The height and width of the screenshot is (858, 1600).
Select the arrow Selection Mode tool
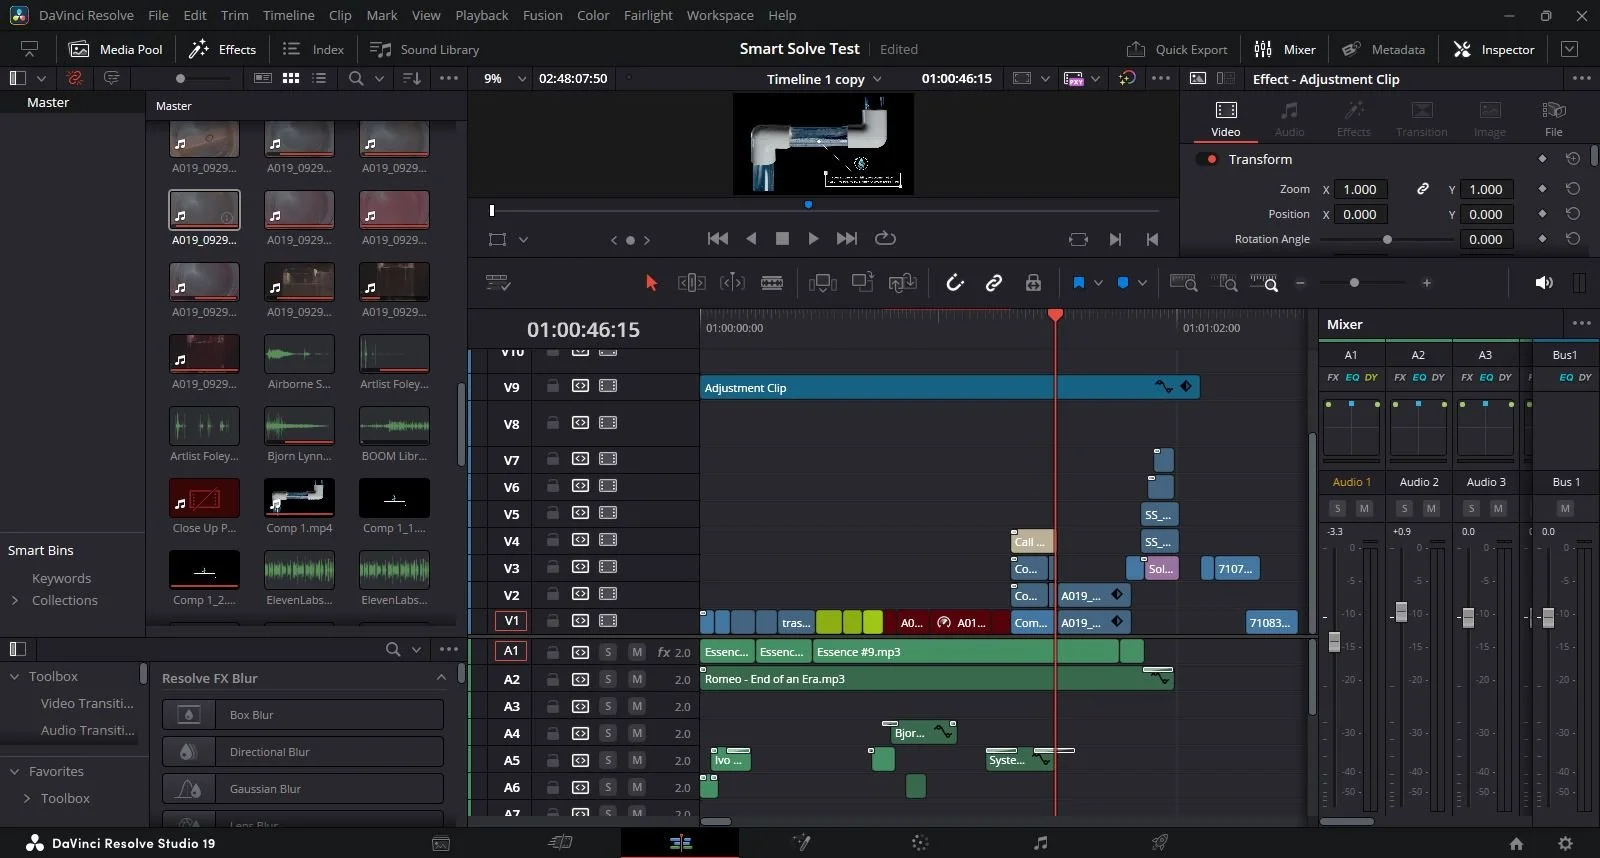[x=651, y=283]
